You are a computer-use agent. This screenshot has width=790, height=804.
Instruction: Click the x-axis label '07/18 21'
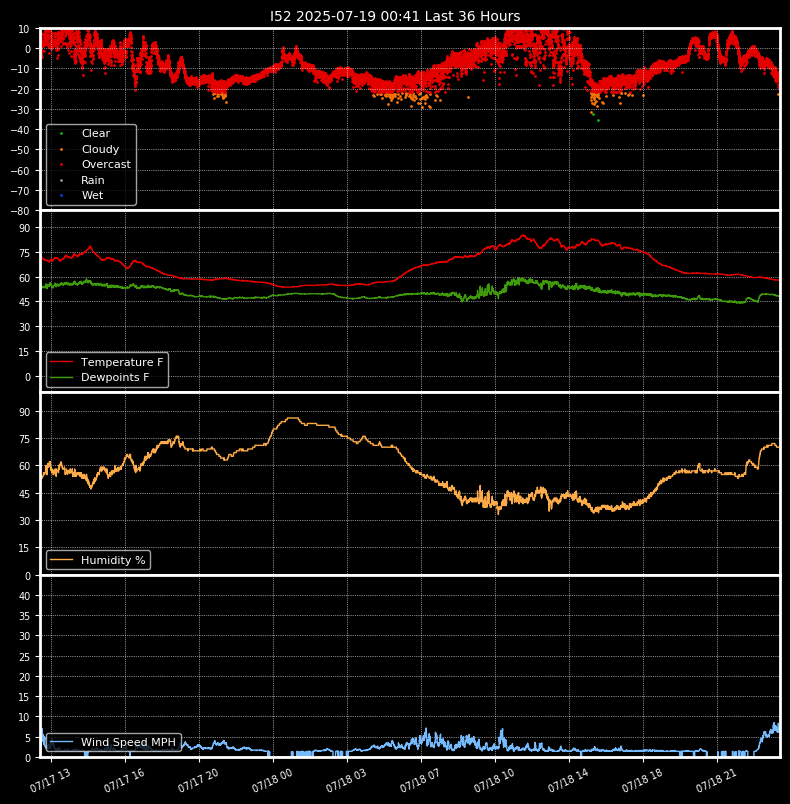pos(716,780)
